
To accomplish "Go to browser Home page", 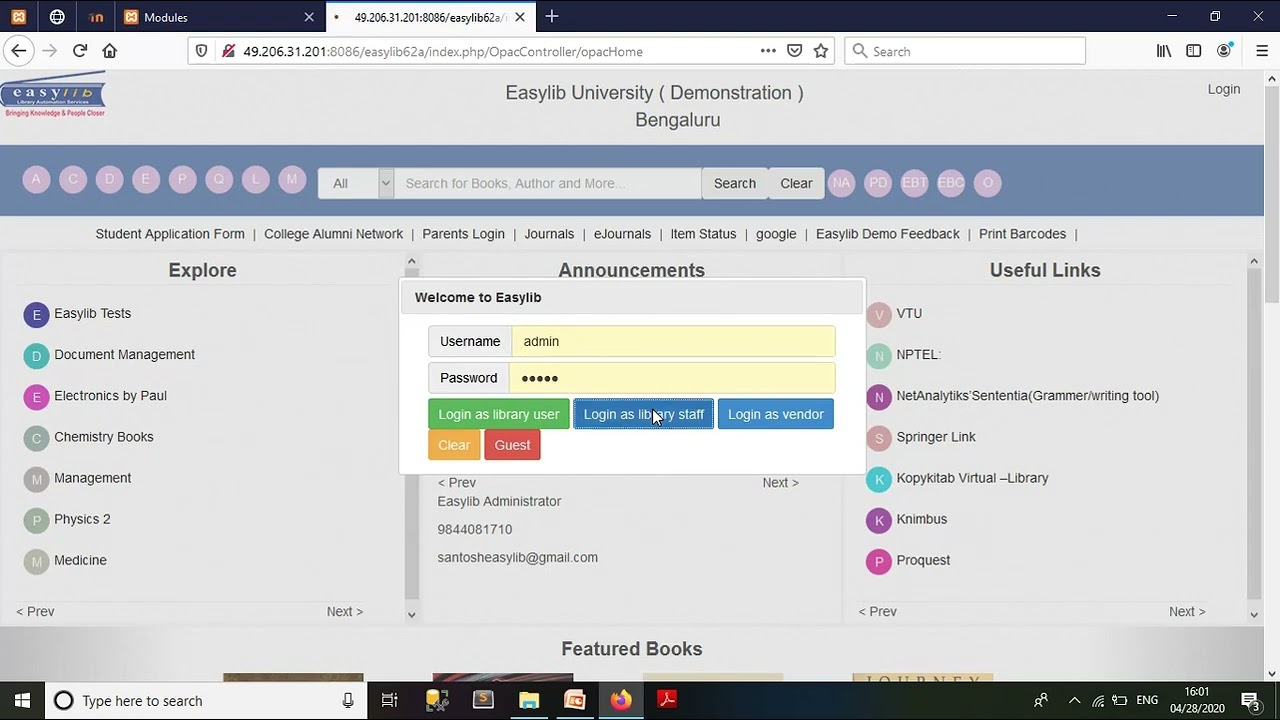I will (110, 51).
